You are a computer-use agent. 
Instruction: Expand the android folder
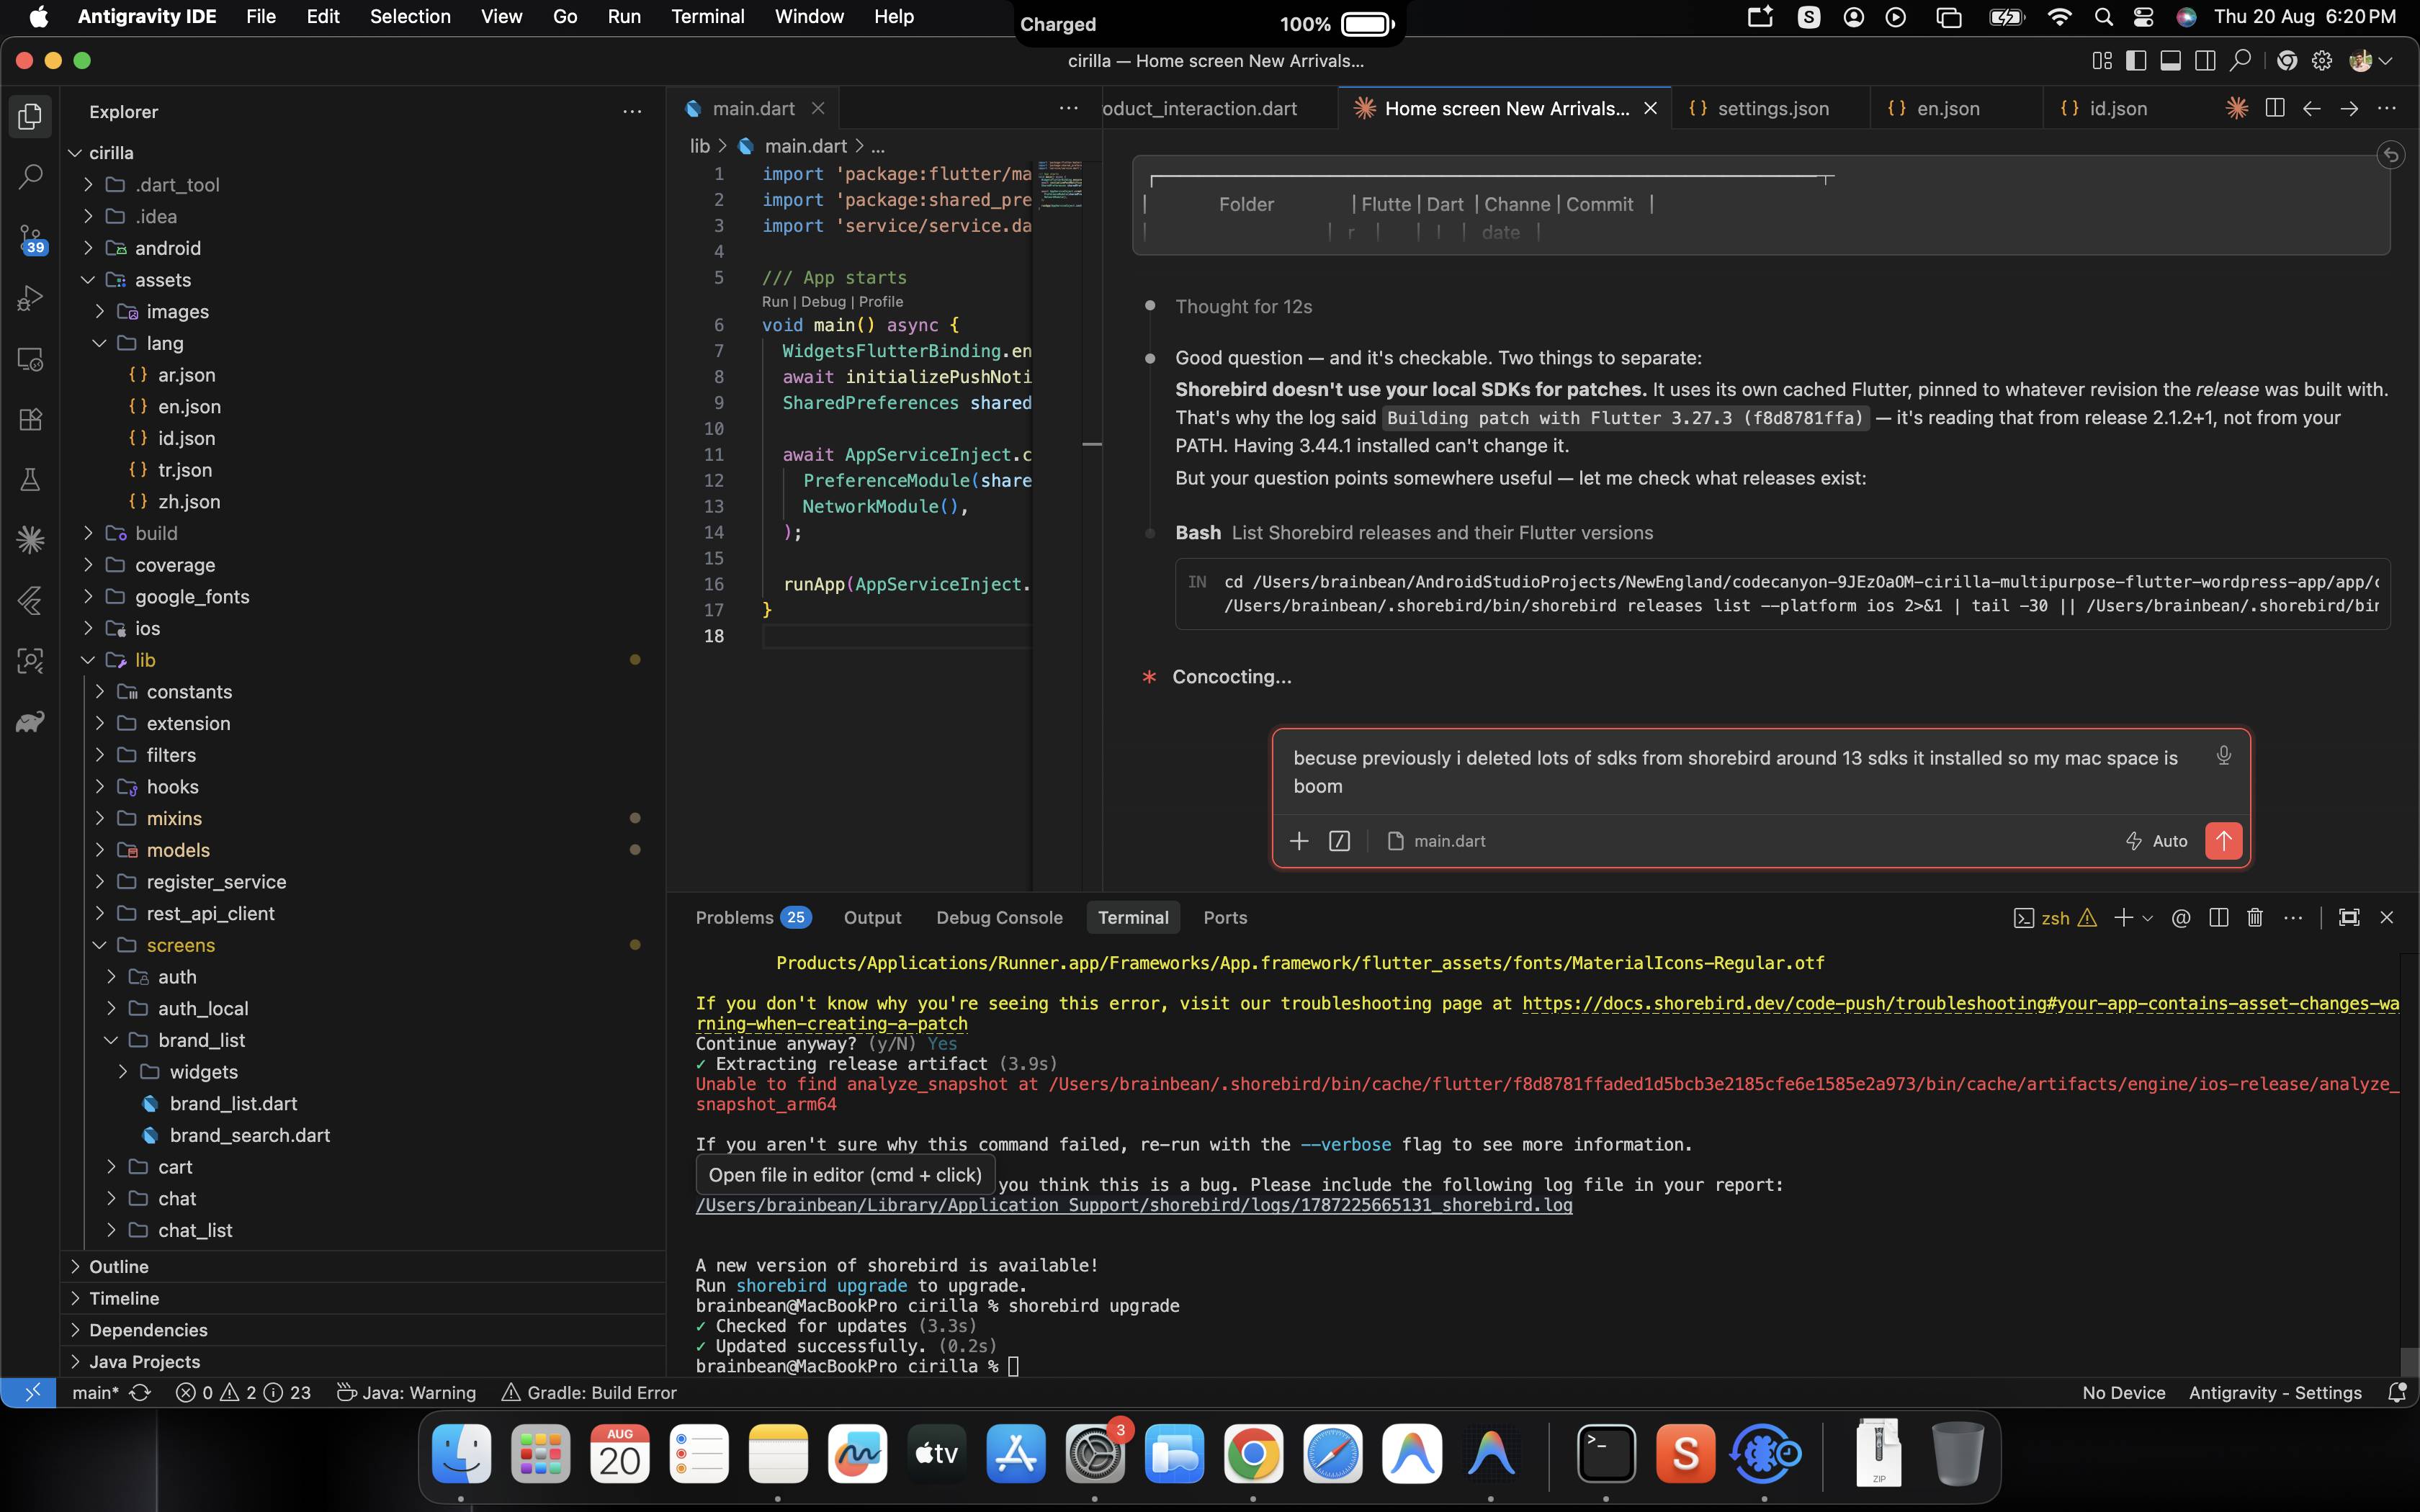(x=167, y=248)
